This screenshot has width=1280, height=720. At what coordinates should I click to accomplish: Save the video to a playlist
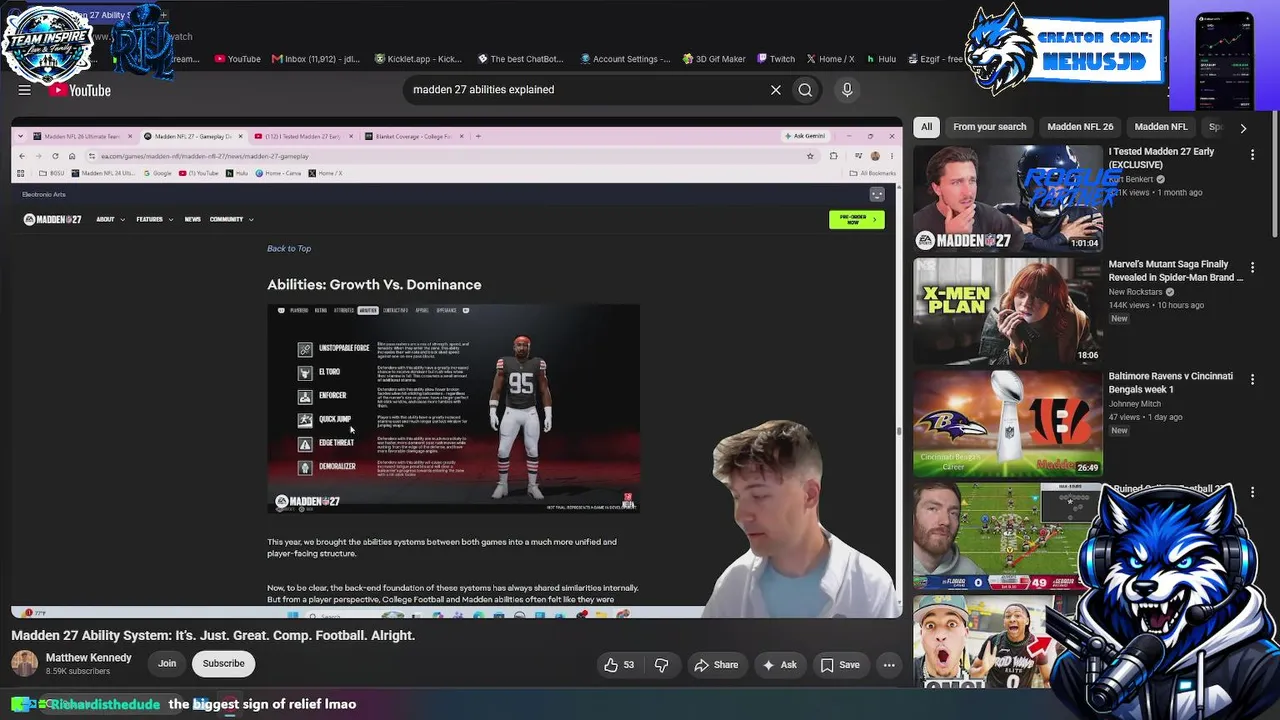point(840,665)
